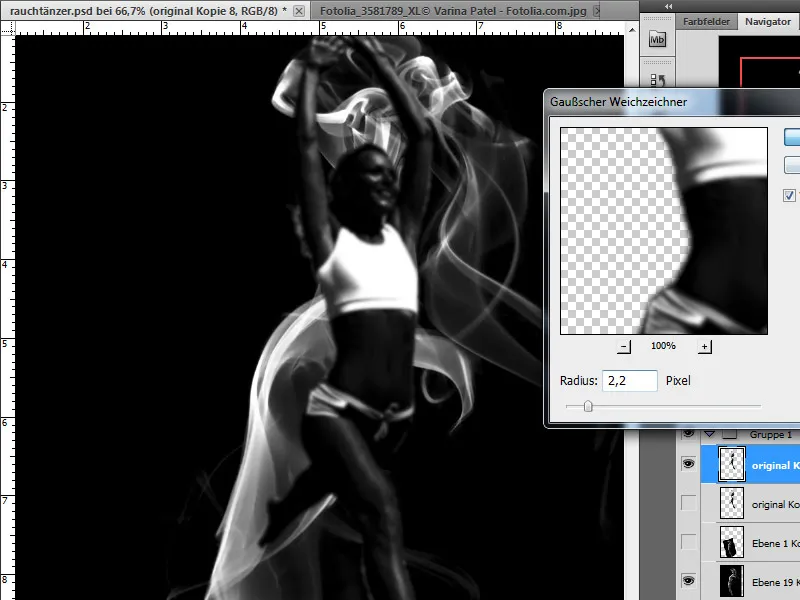The image size is (800, 600).
Task: Collapse the panel dock with double arrows
Action: [668, 6]
